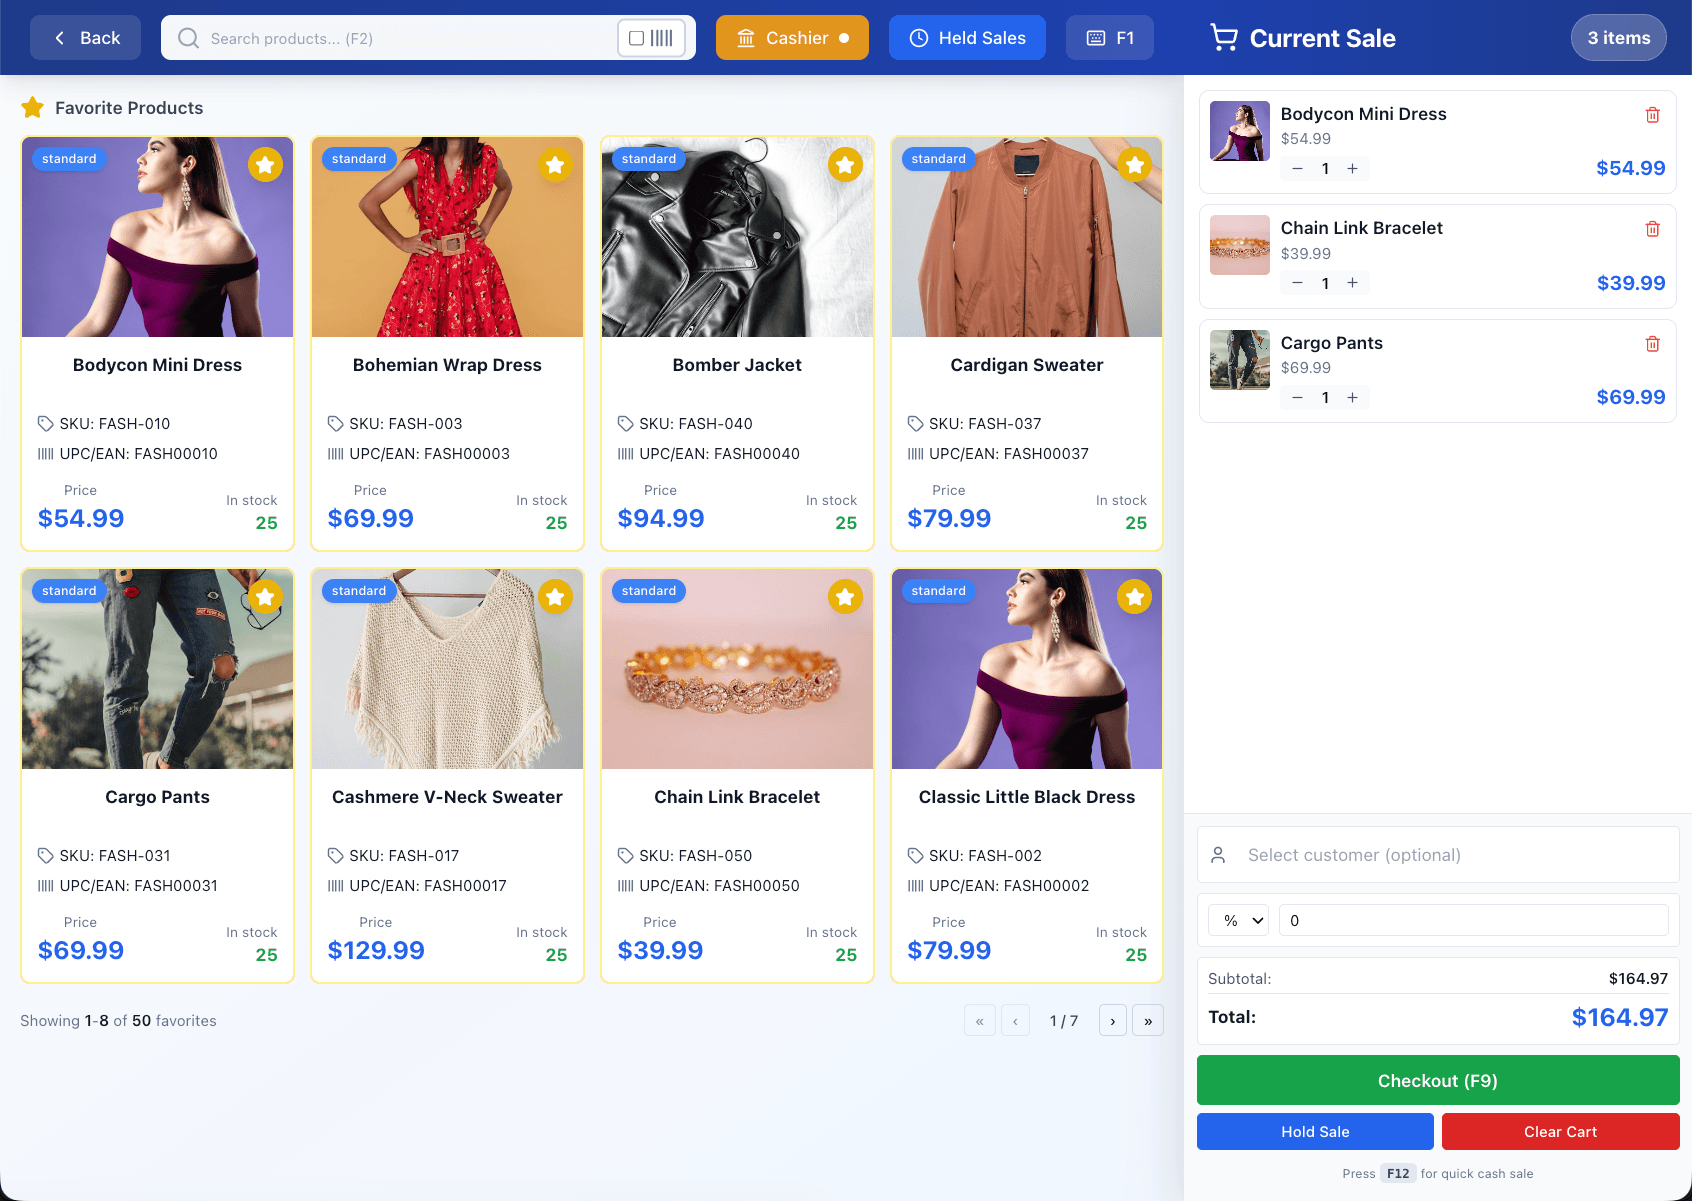Image resolution: width=1692 pixels, height=1201 pixels.
Task: Jump to the last page using double chevron
Action: (1147, 1020)
